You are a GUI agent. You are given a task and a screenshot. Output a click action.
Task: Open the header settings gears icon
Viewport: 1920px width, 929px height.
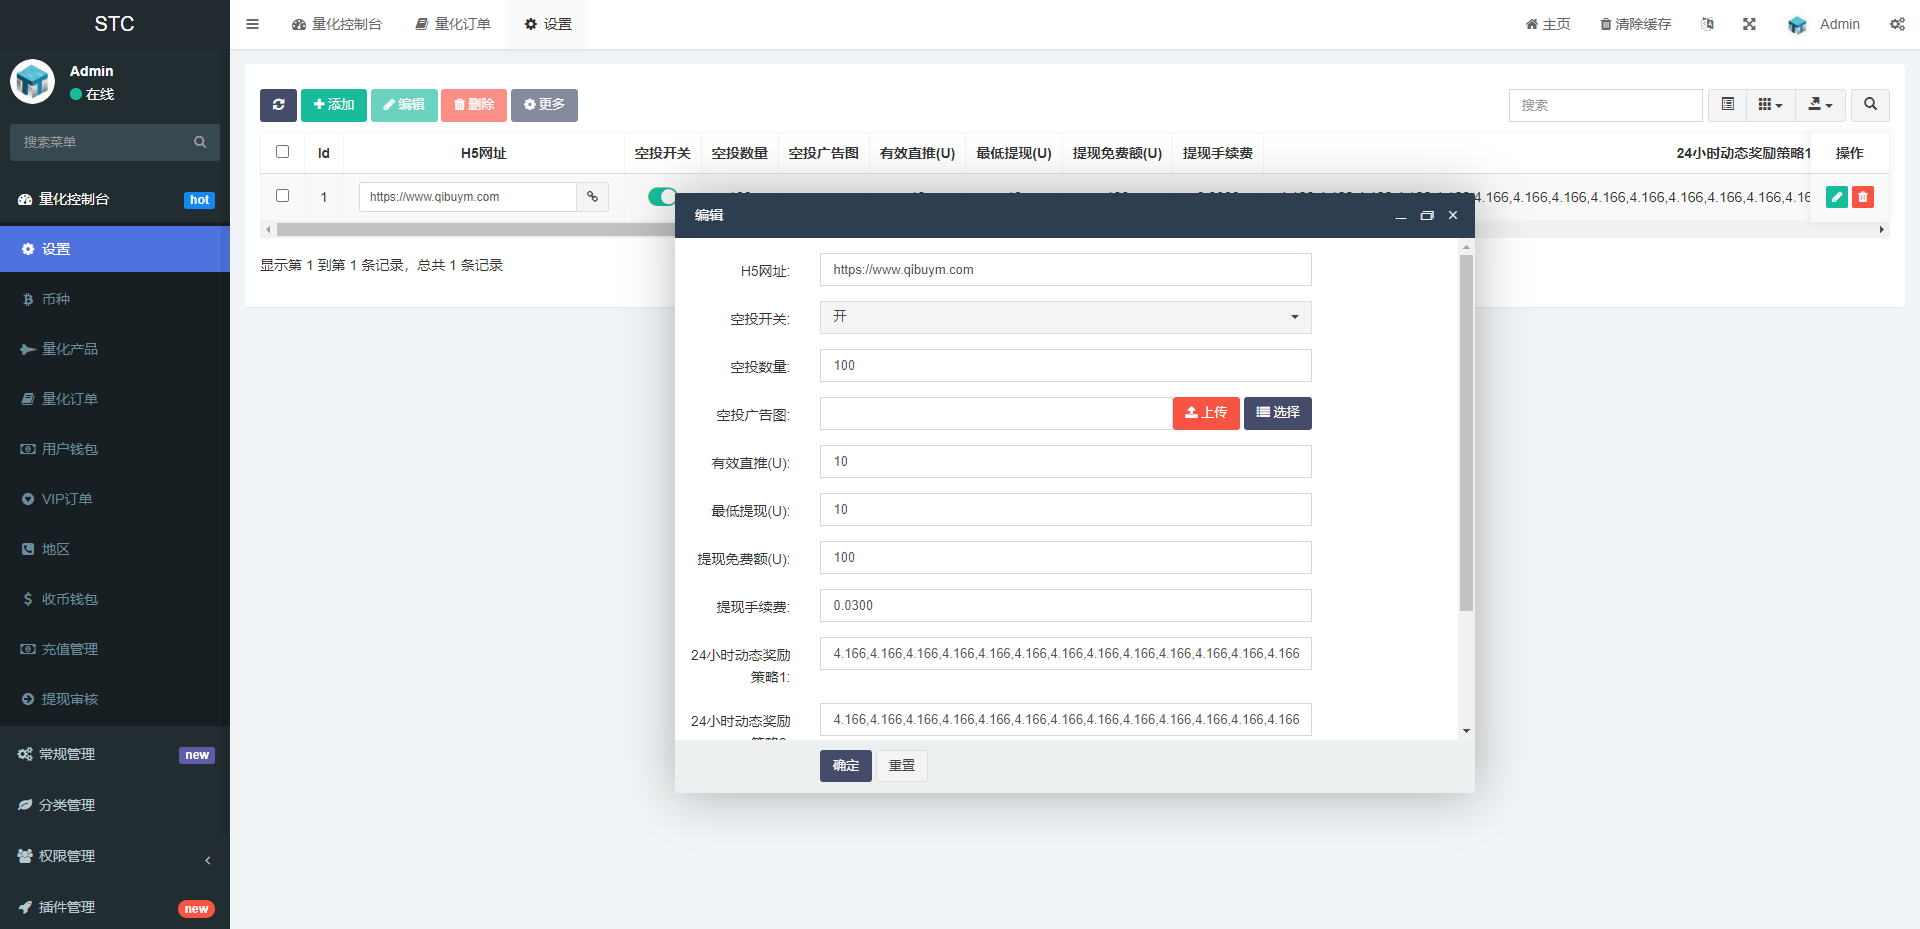click(1897, 24)
